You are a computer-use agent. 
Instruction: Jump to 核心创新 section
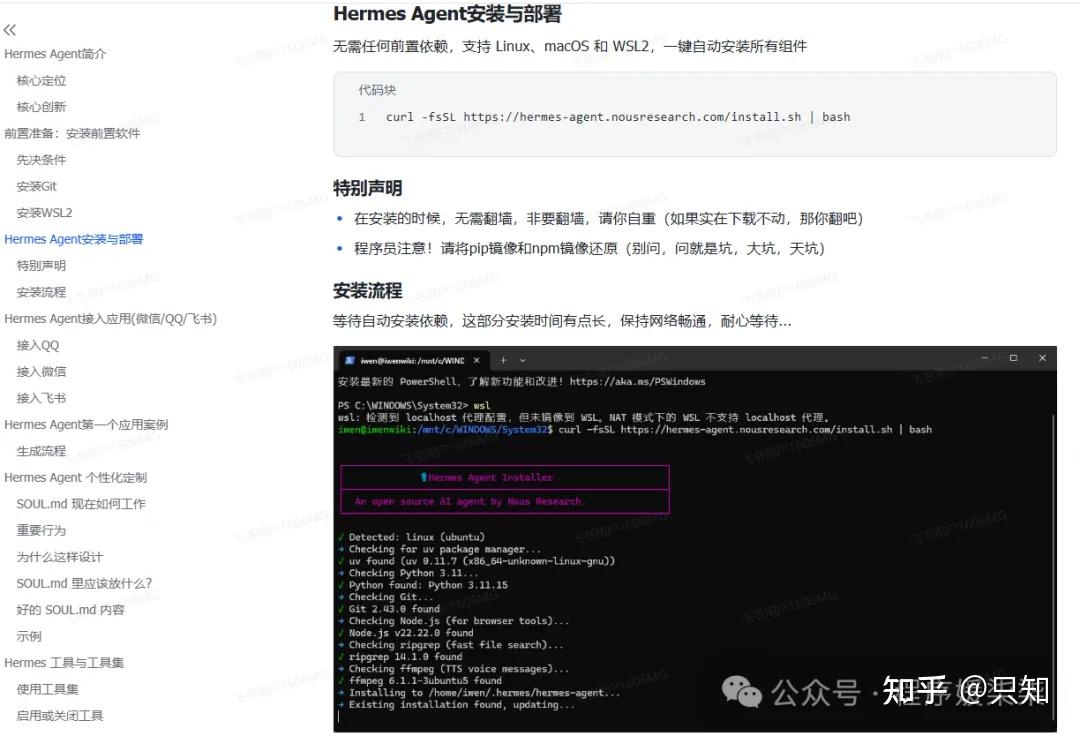41,107
